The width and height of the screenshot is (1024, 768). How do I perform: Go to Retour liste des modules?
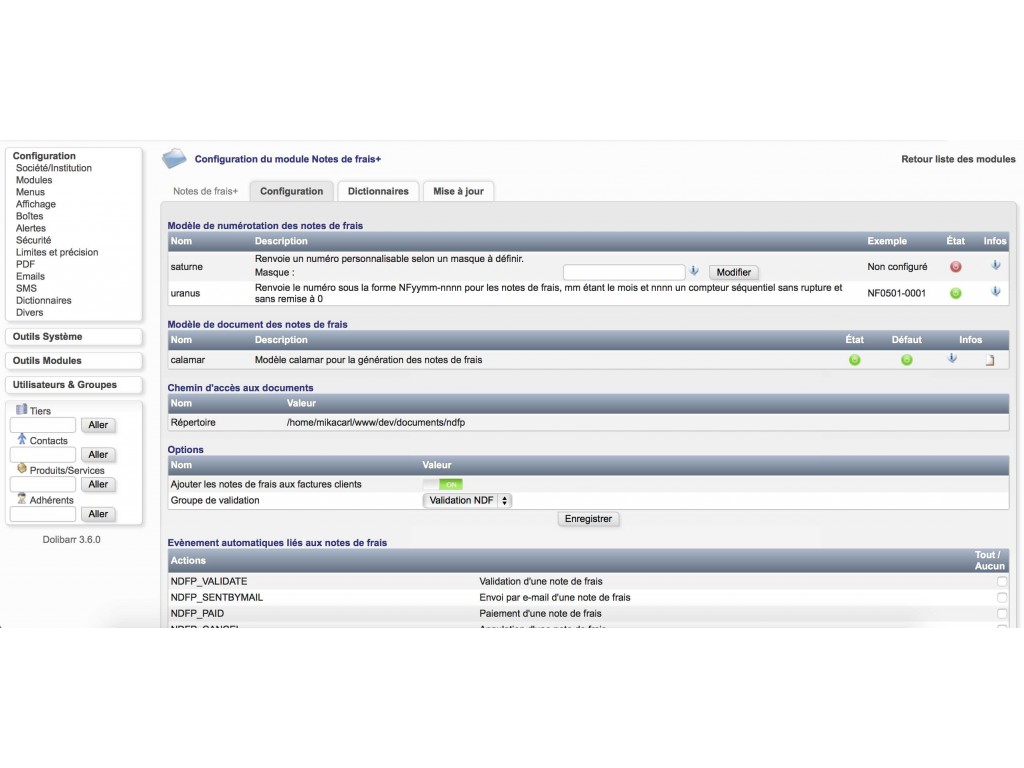coord(958,159)
